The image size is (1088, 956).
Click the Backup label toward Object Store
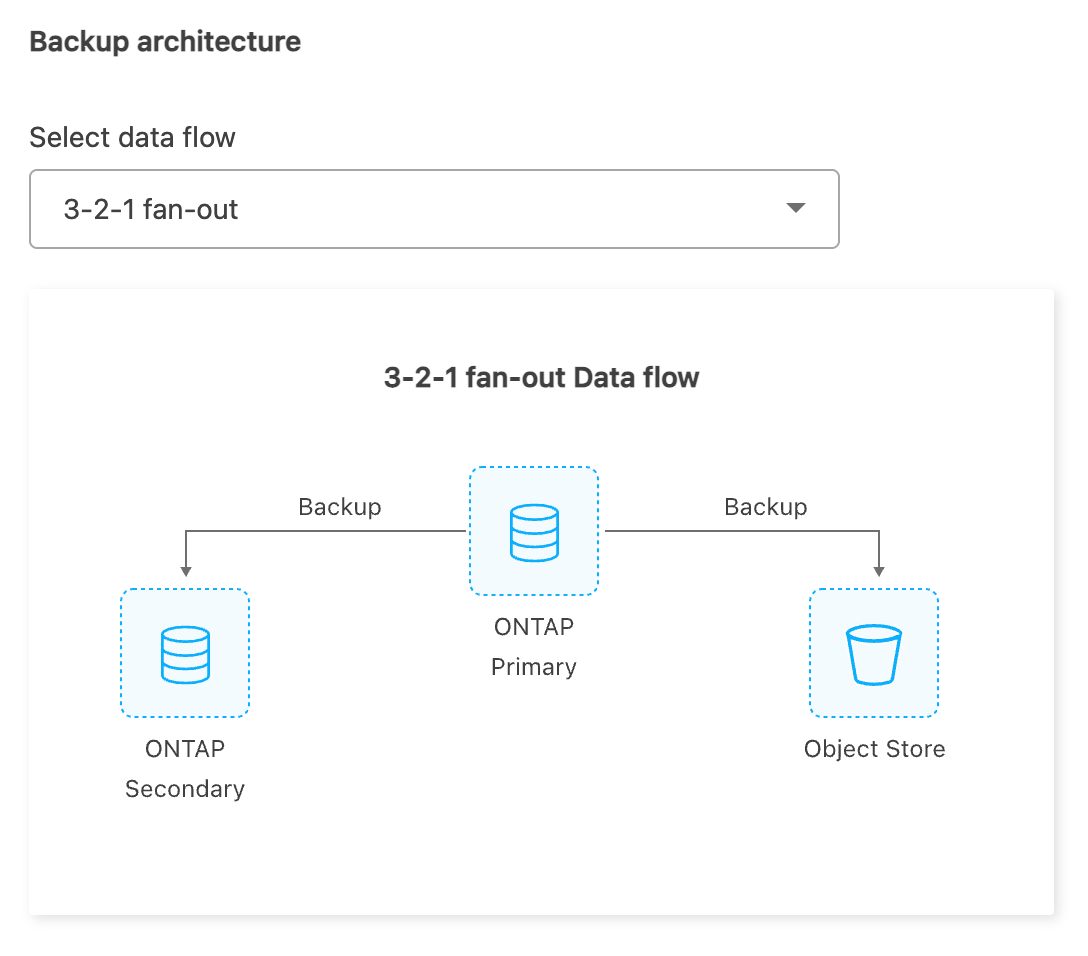click(765, 507)
